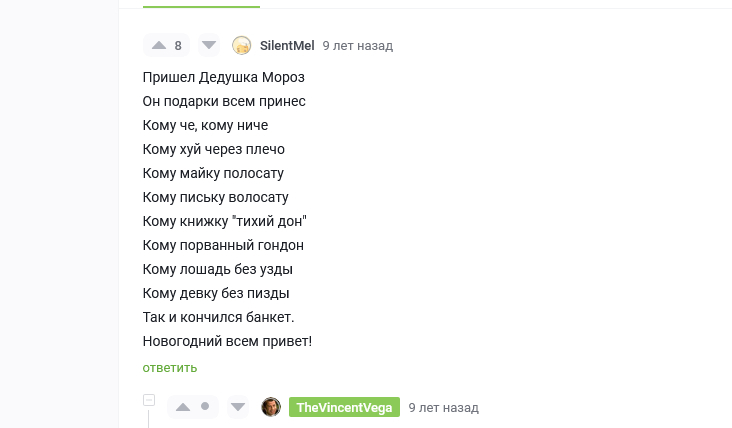The image size is (732, 428).
Task: Downvote TheVincentVega's comment
Action: (237, 407)
